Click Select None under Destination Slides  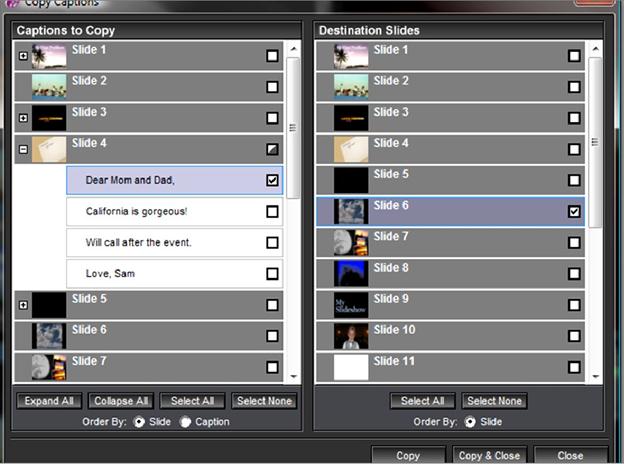[x=494, y=401]
